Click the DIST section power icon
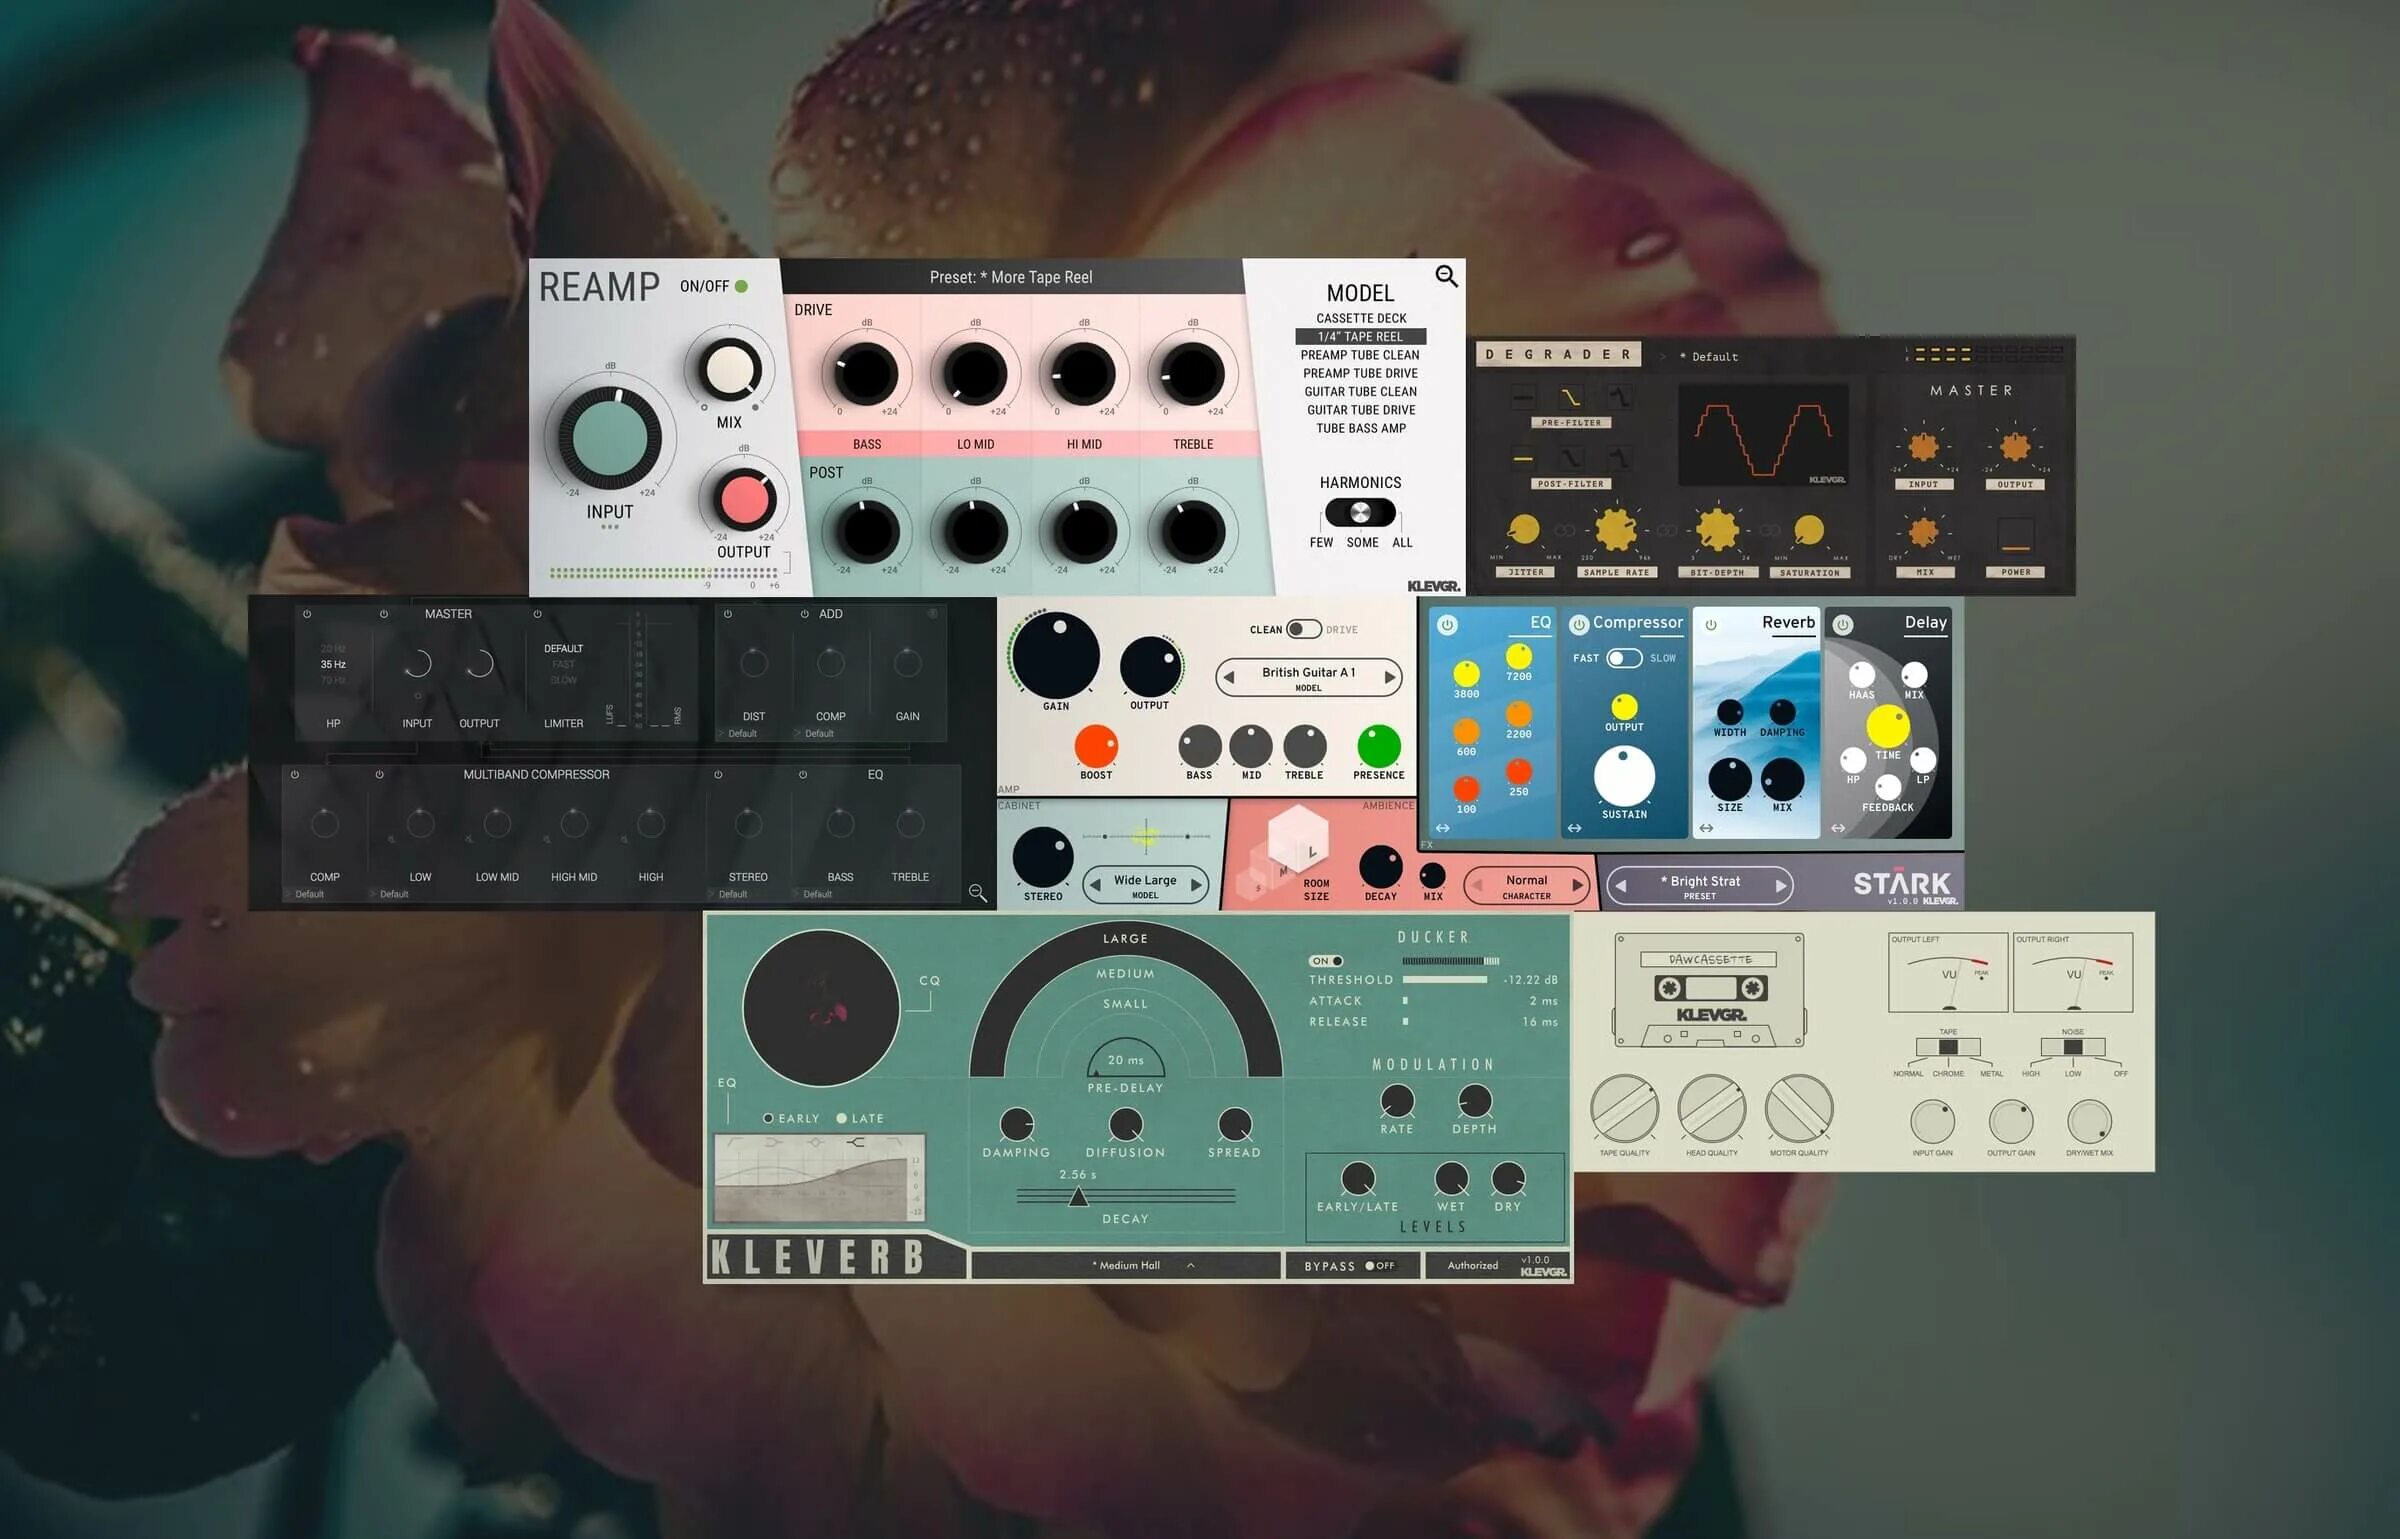This screenshot has height=1539, width=2400. point(728,614)
